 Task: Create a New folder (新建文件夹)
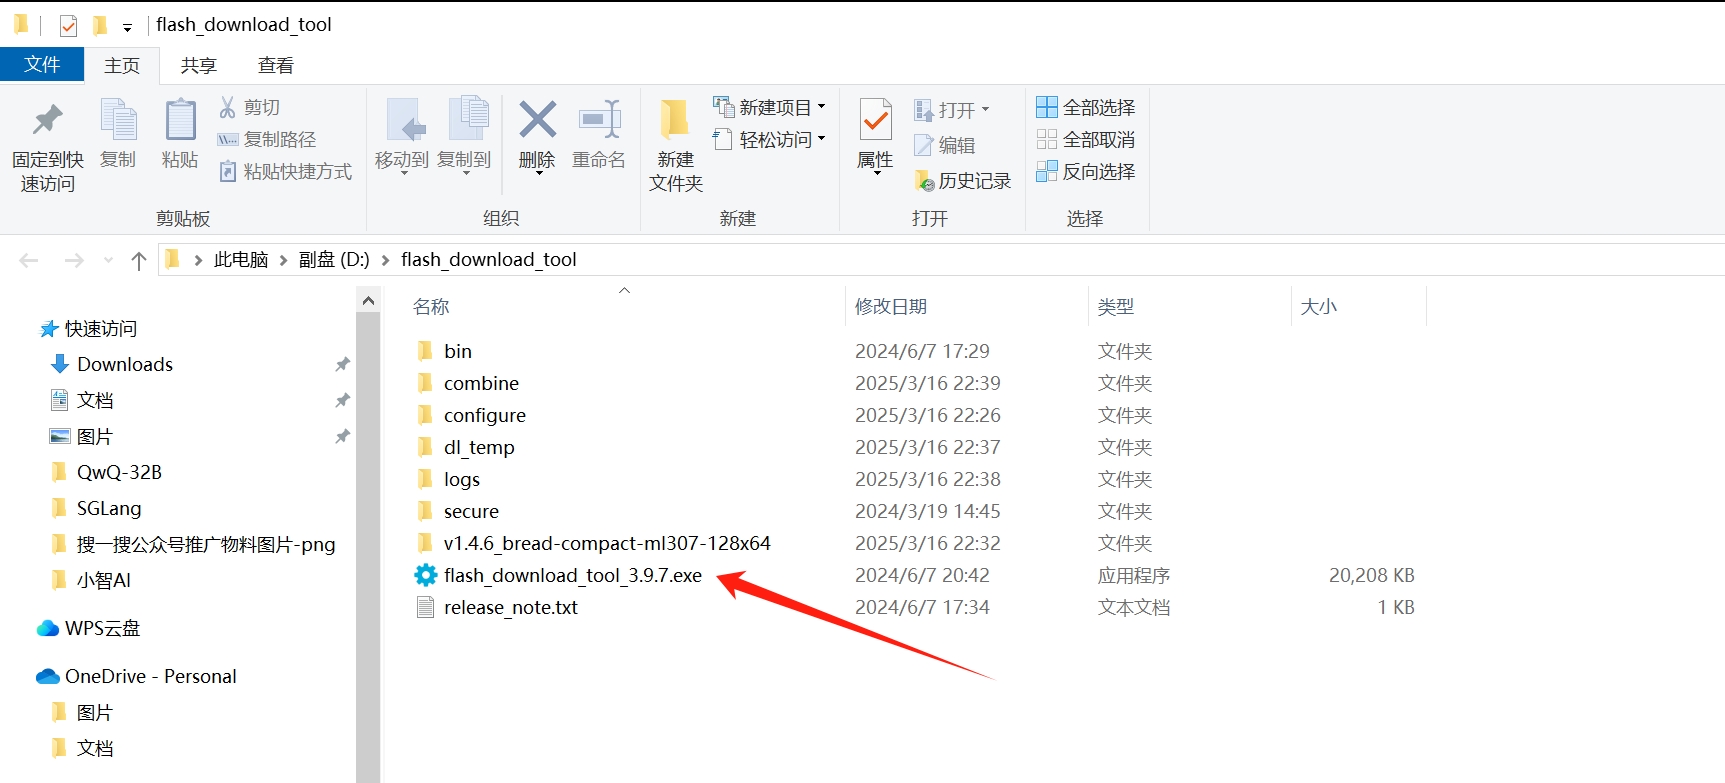676,145
